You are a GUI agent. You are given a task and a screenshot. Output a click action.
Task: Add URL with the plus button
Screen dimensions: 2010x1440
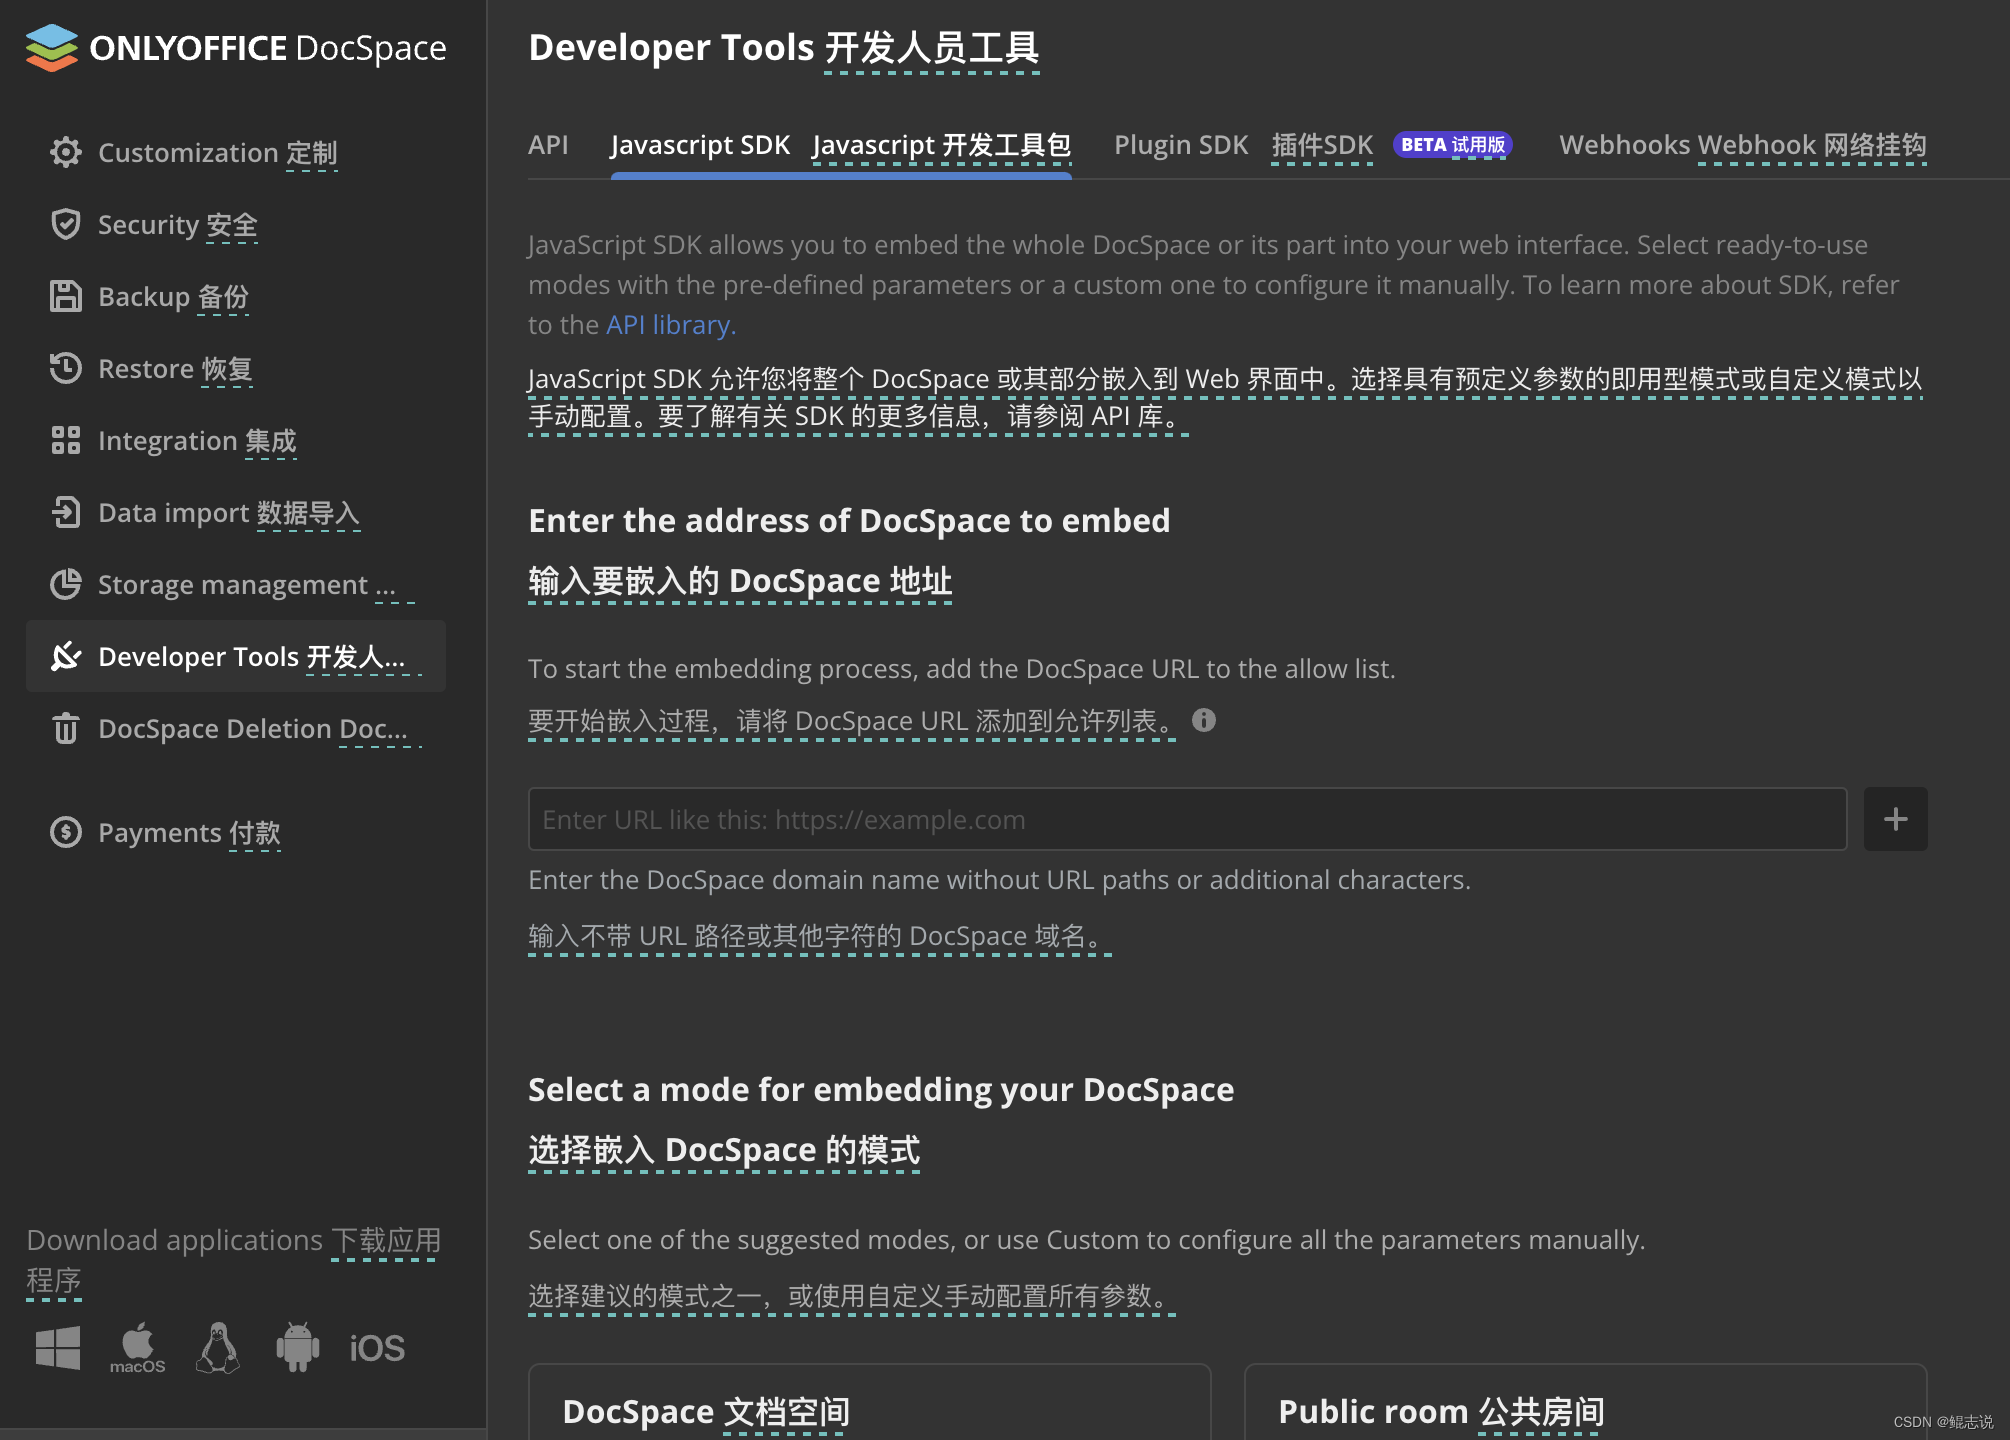1895,819
